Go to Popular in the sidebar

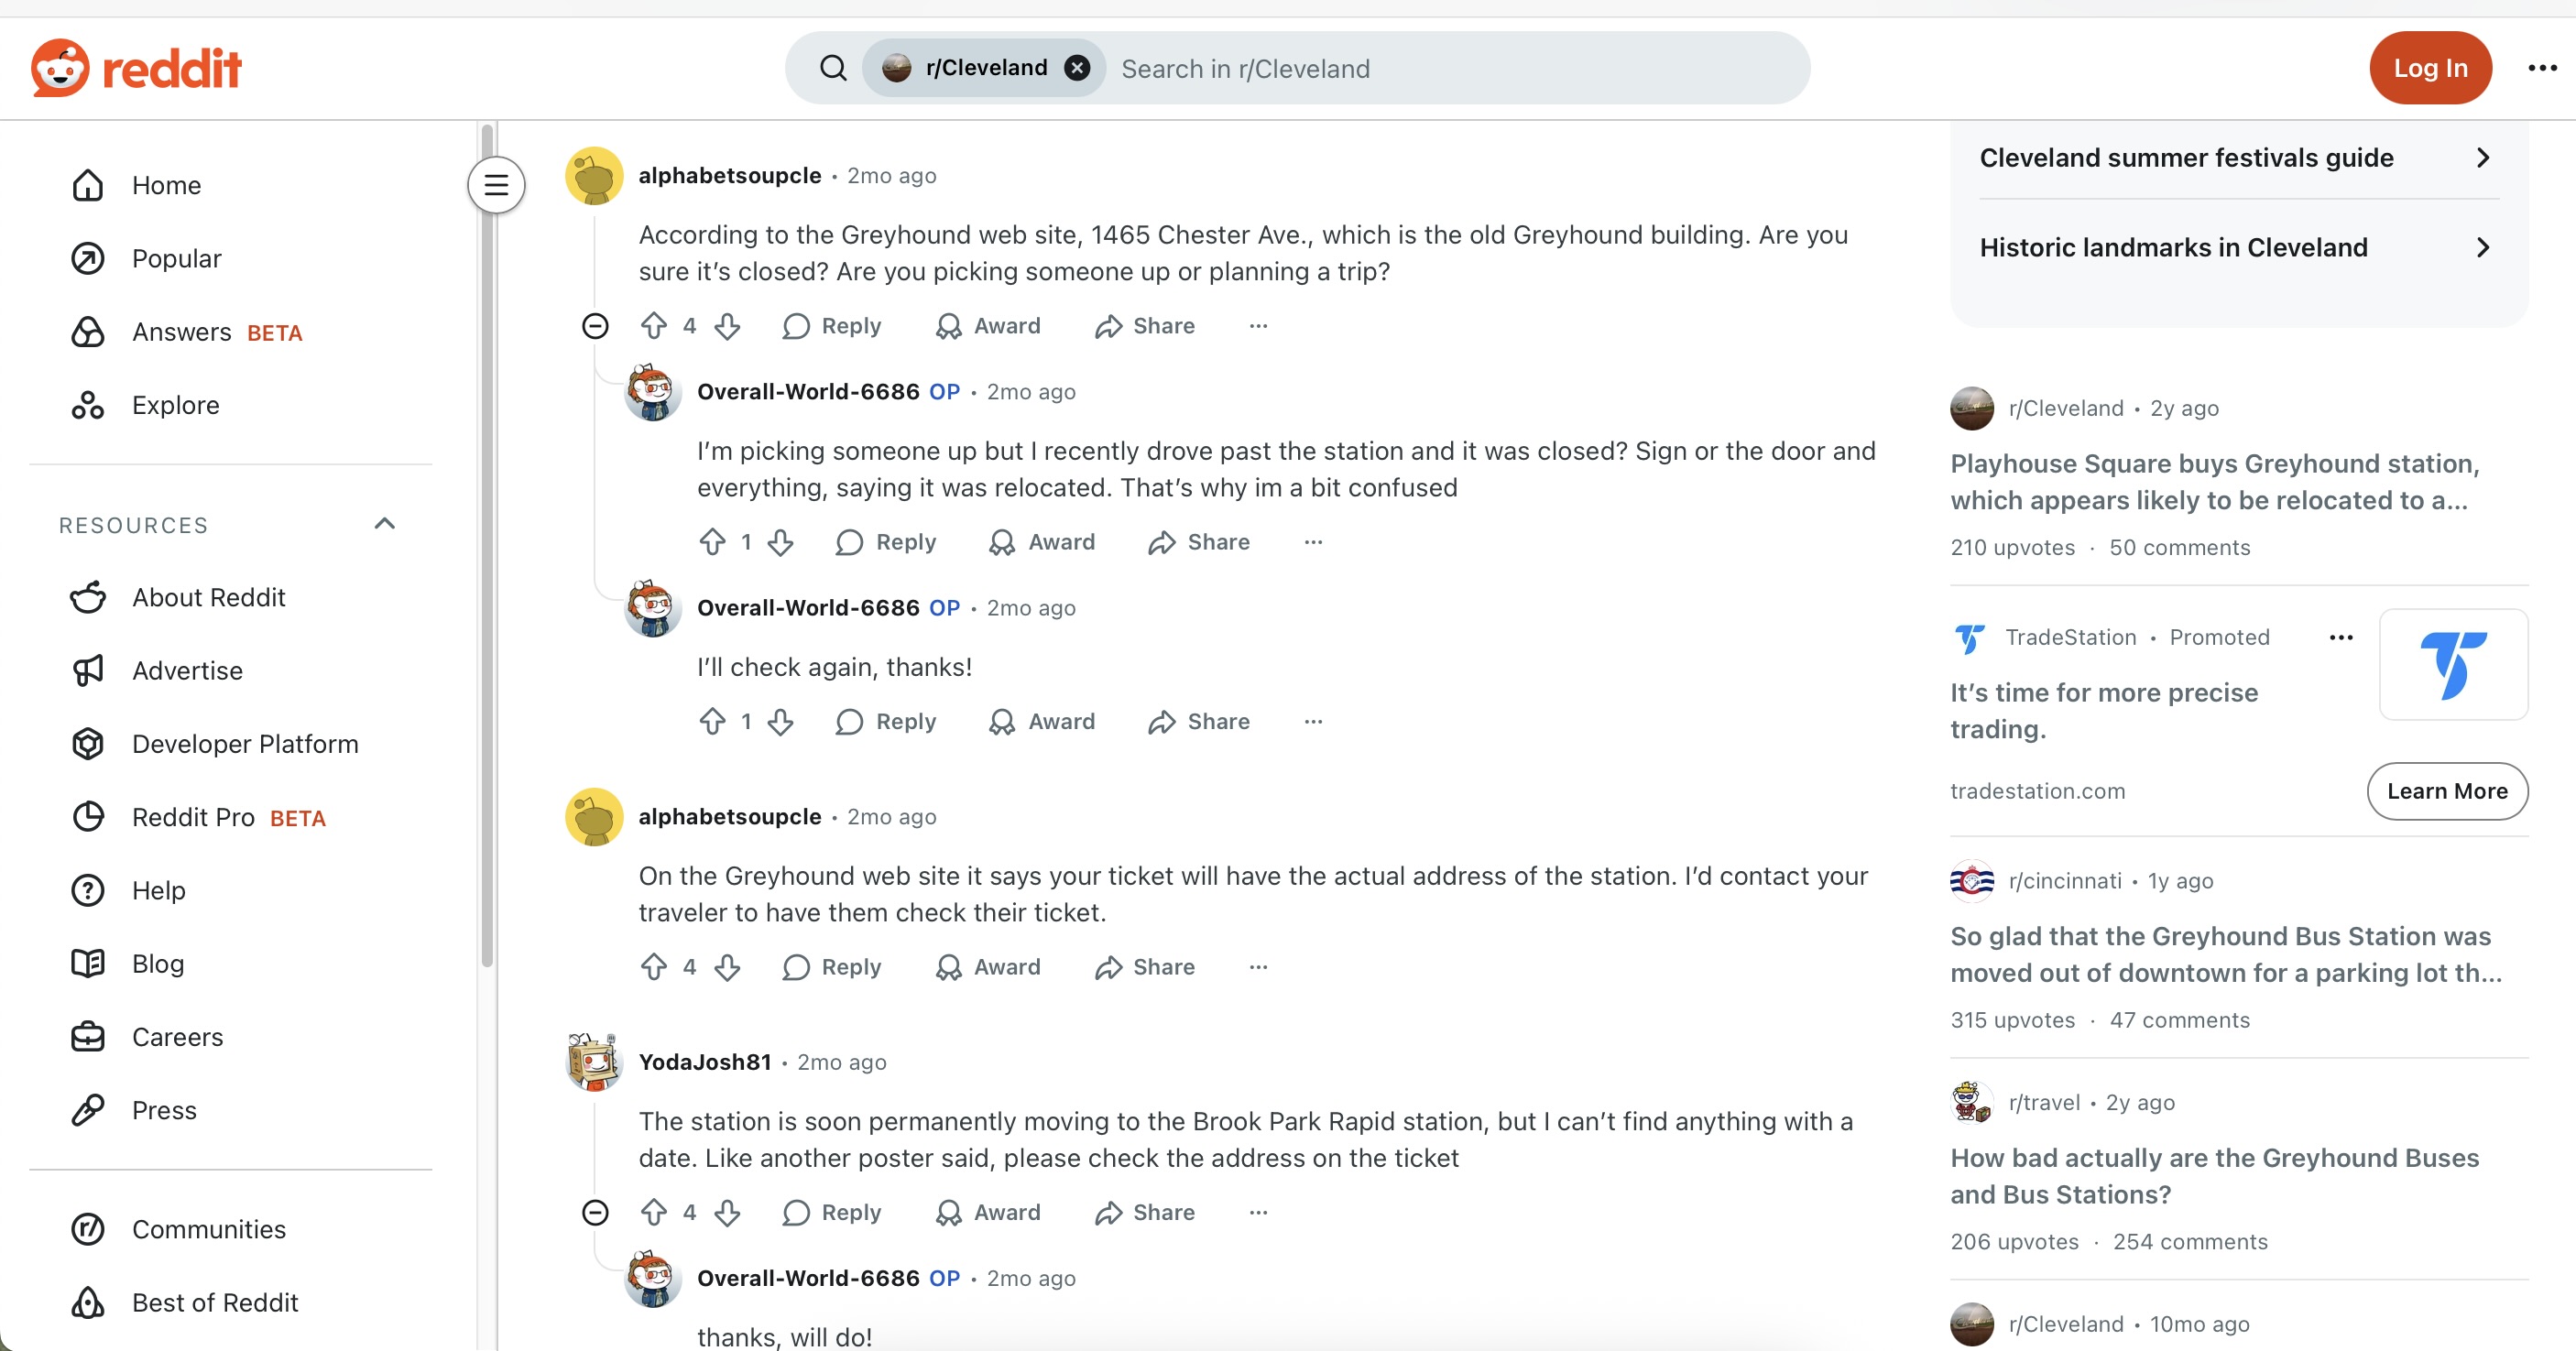tap(176, 259)
